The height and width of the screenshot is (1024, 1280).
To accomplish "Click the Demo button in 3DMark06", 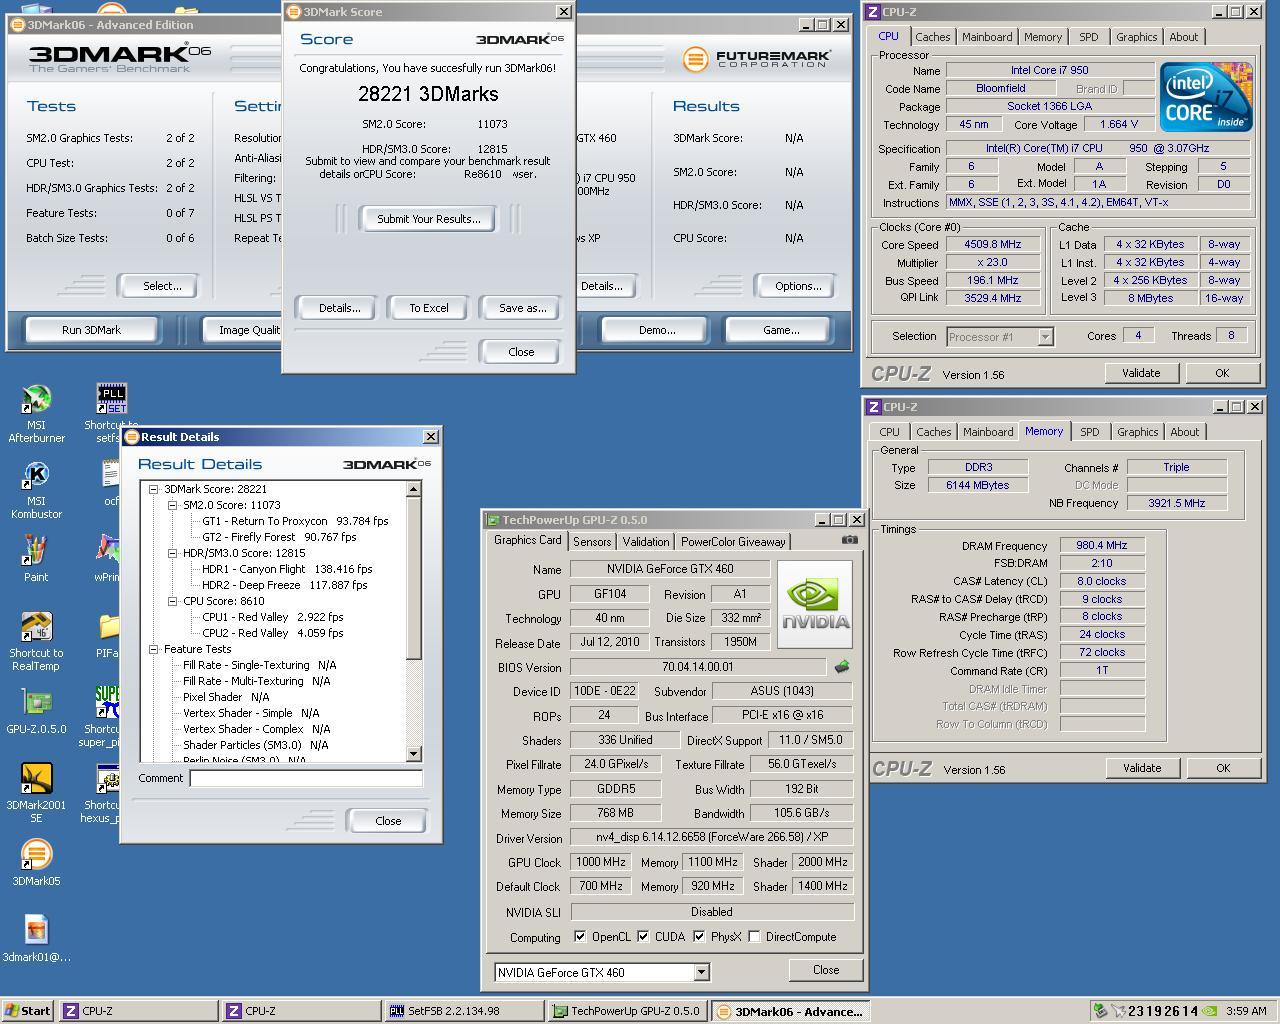I will [x=656, y=330].
